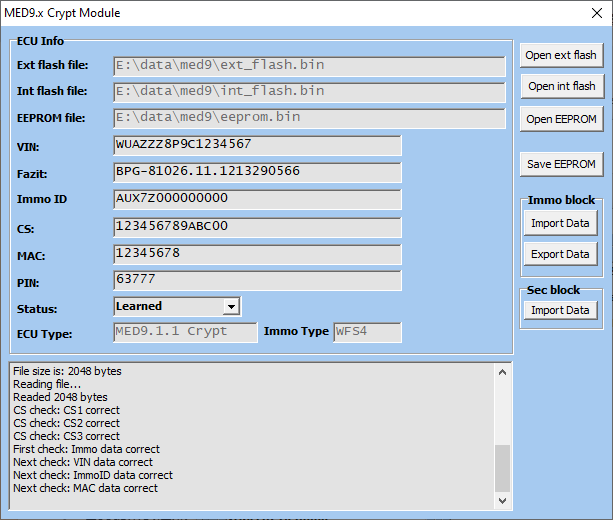Click the ECU Type field
Screen dimensions: 613x520
[184, 331]
